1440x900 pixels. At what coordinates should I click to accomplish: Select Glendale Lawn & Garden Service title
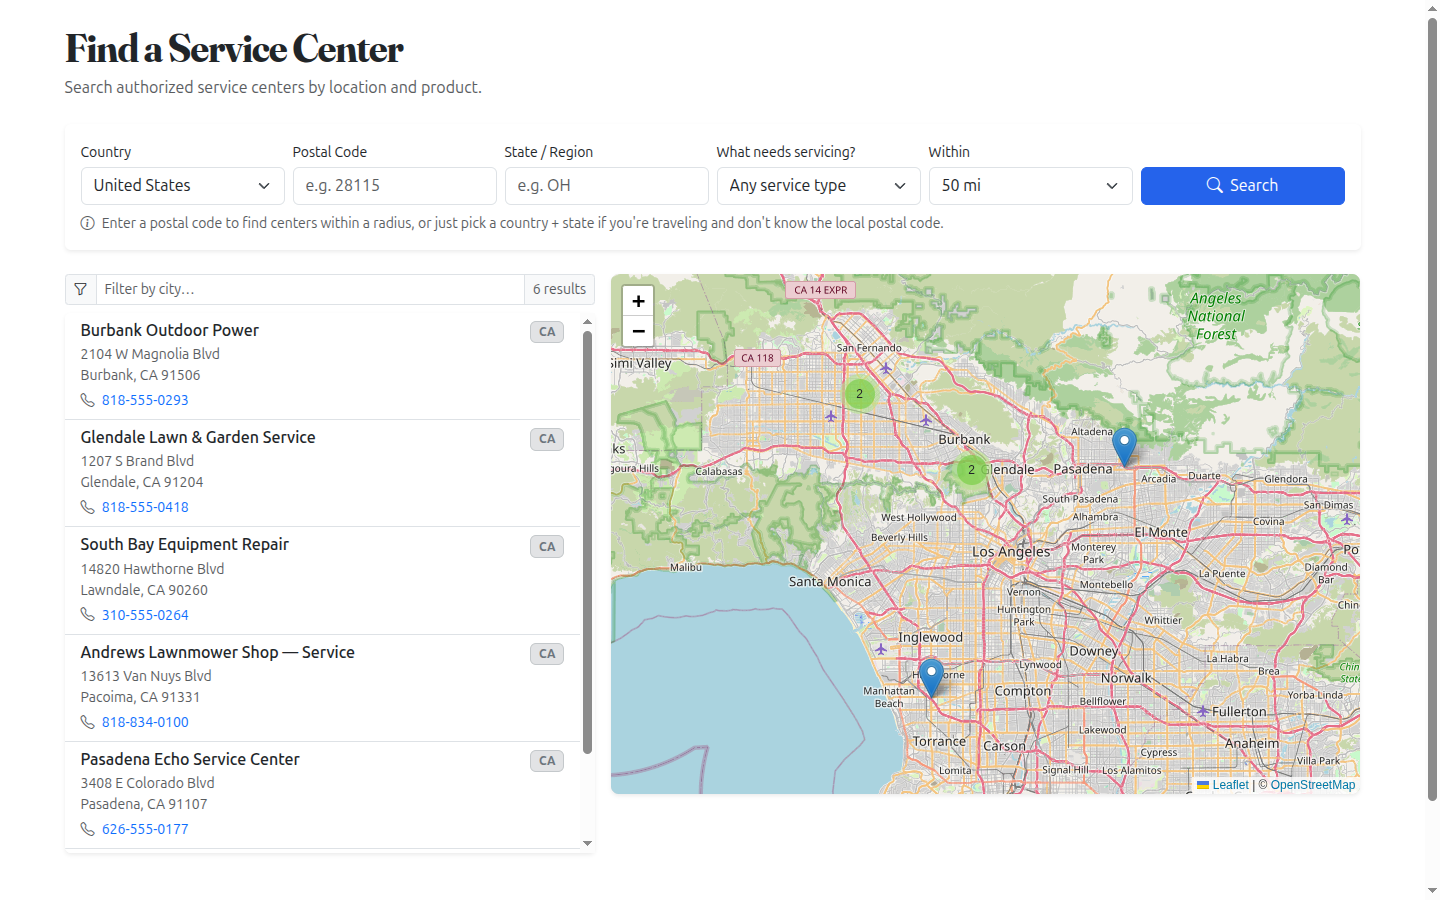(x=198, y=437)
